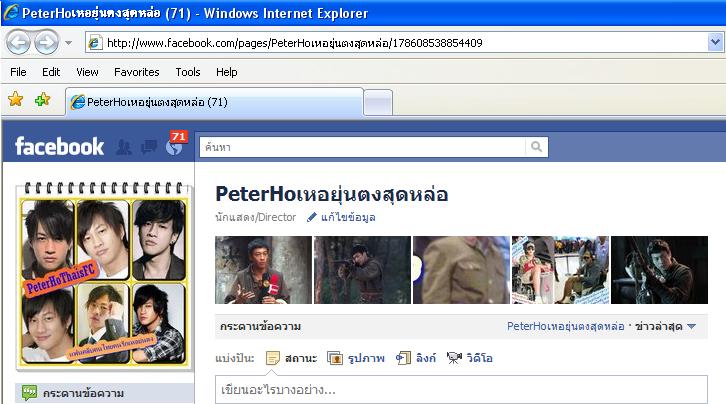Click the facebook logo
726x404 pixels.
click(x=59, y=146)
